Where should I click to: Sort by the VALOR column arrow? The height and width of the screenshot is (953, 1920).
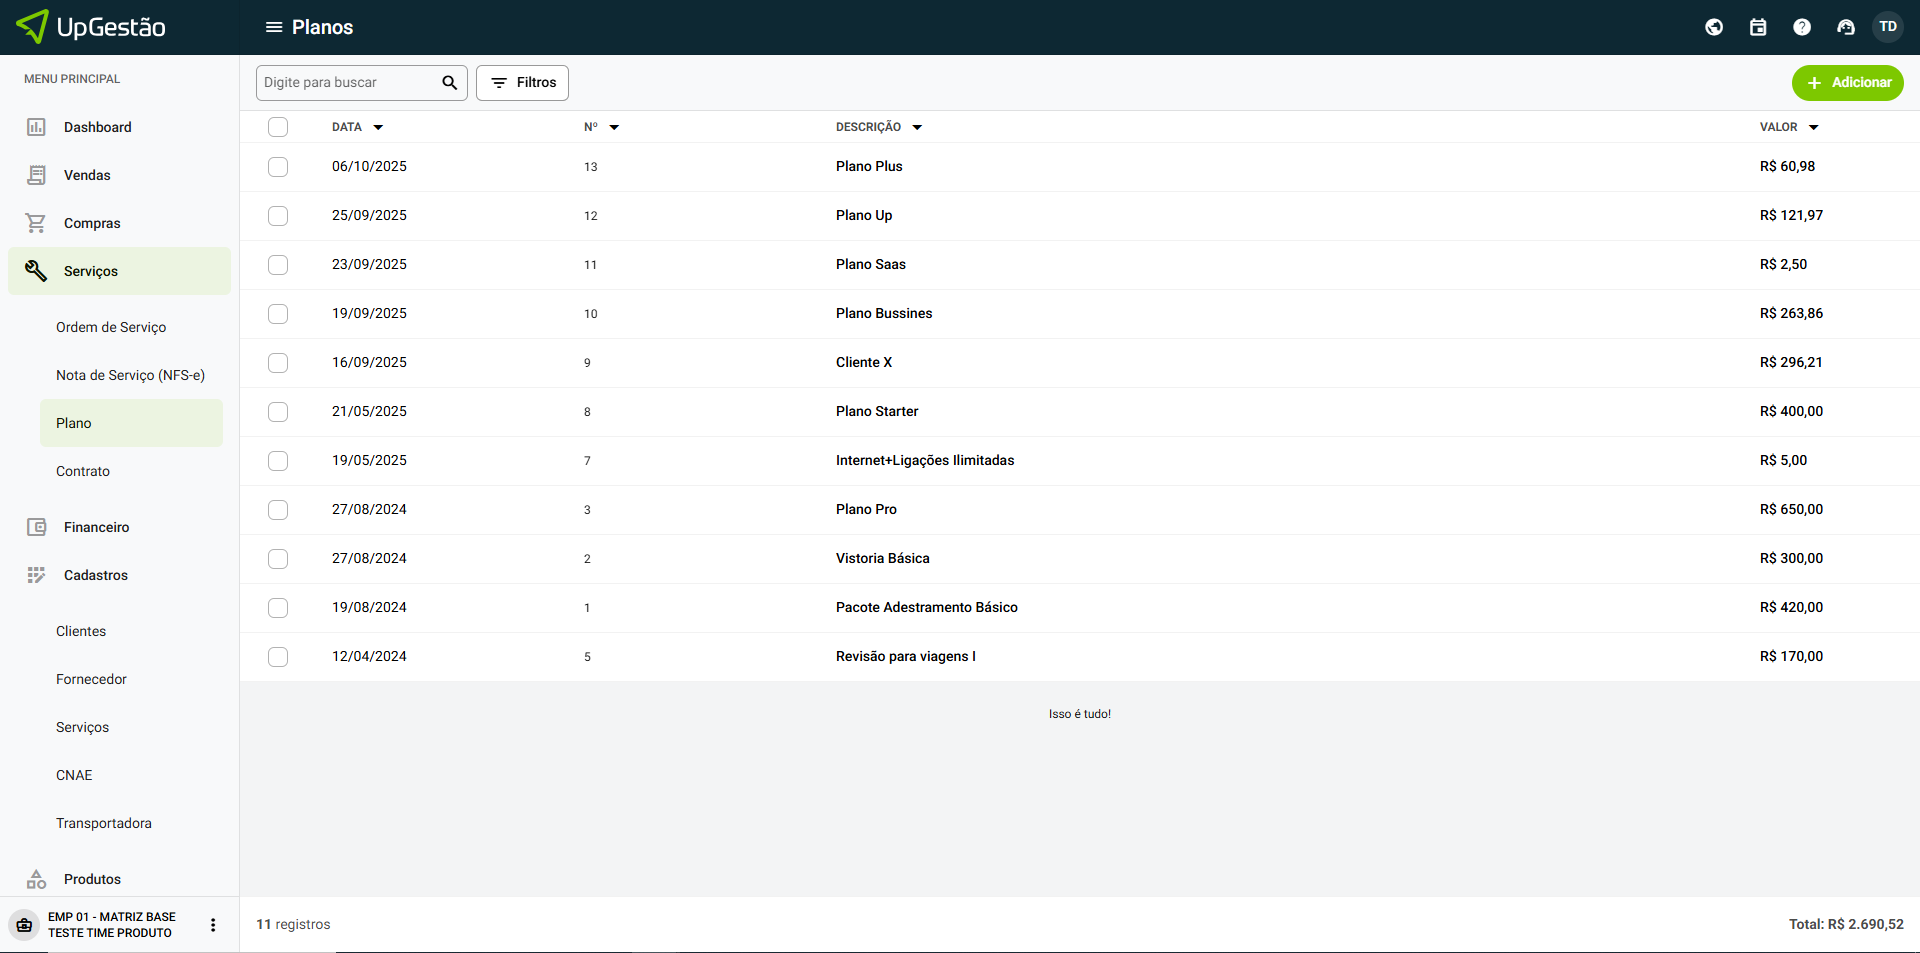[1813, 128]
